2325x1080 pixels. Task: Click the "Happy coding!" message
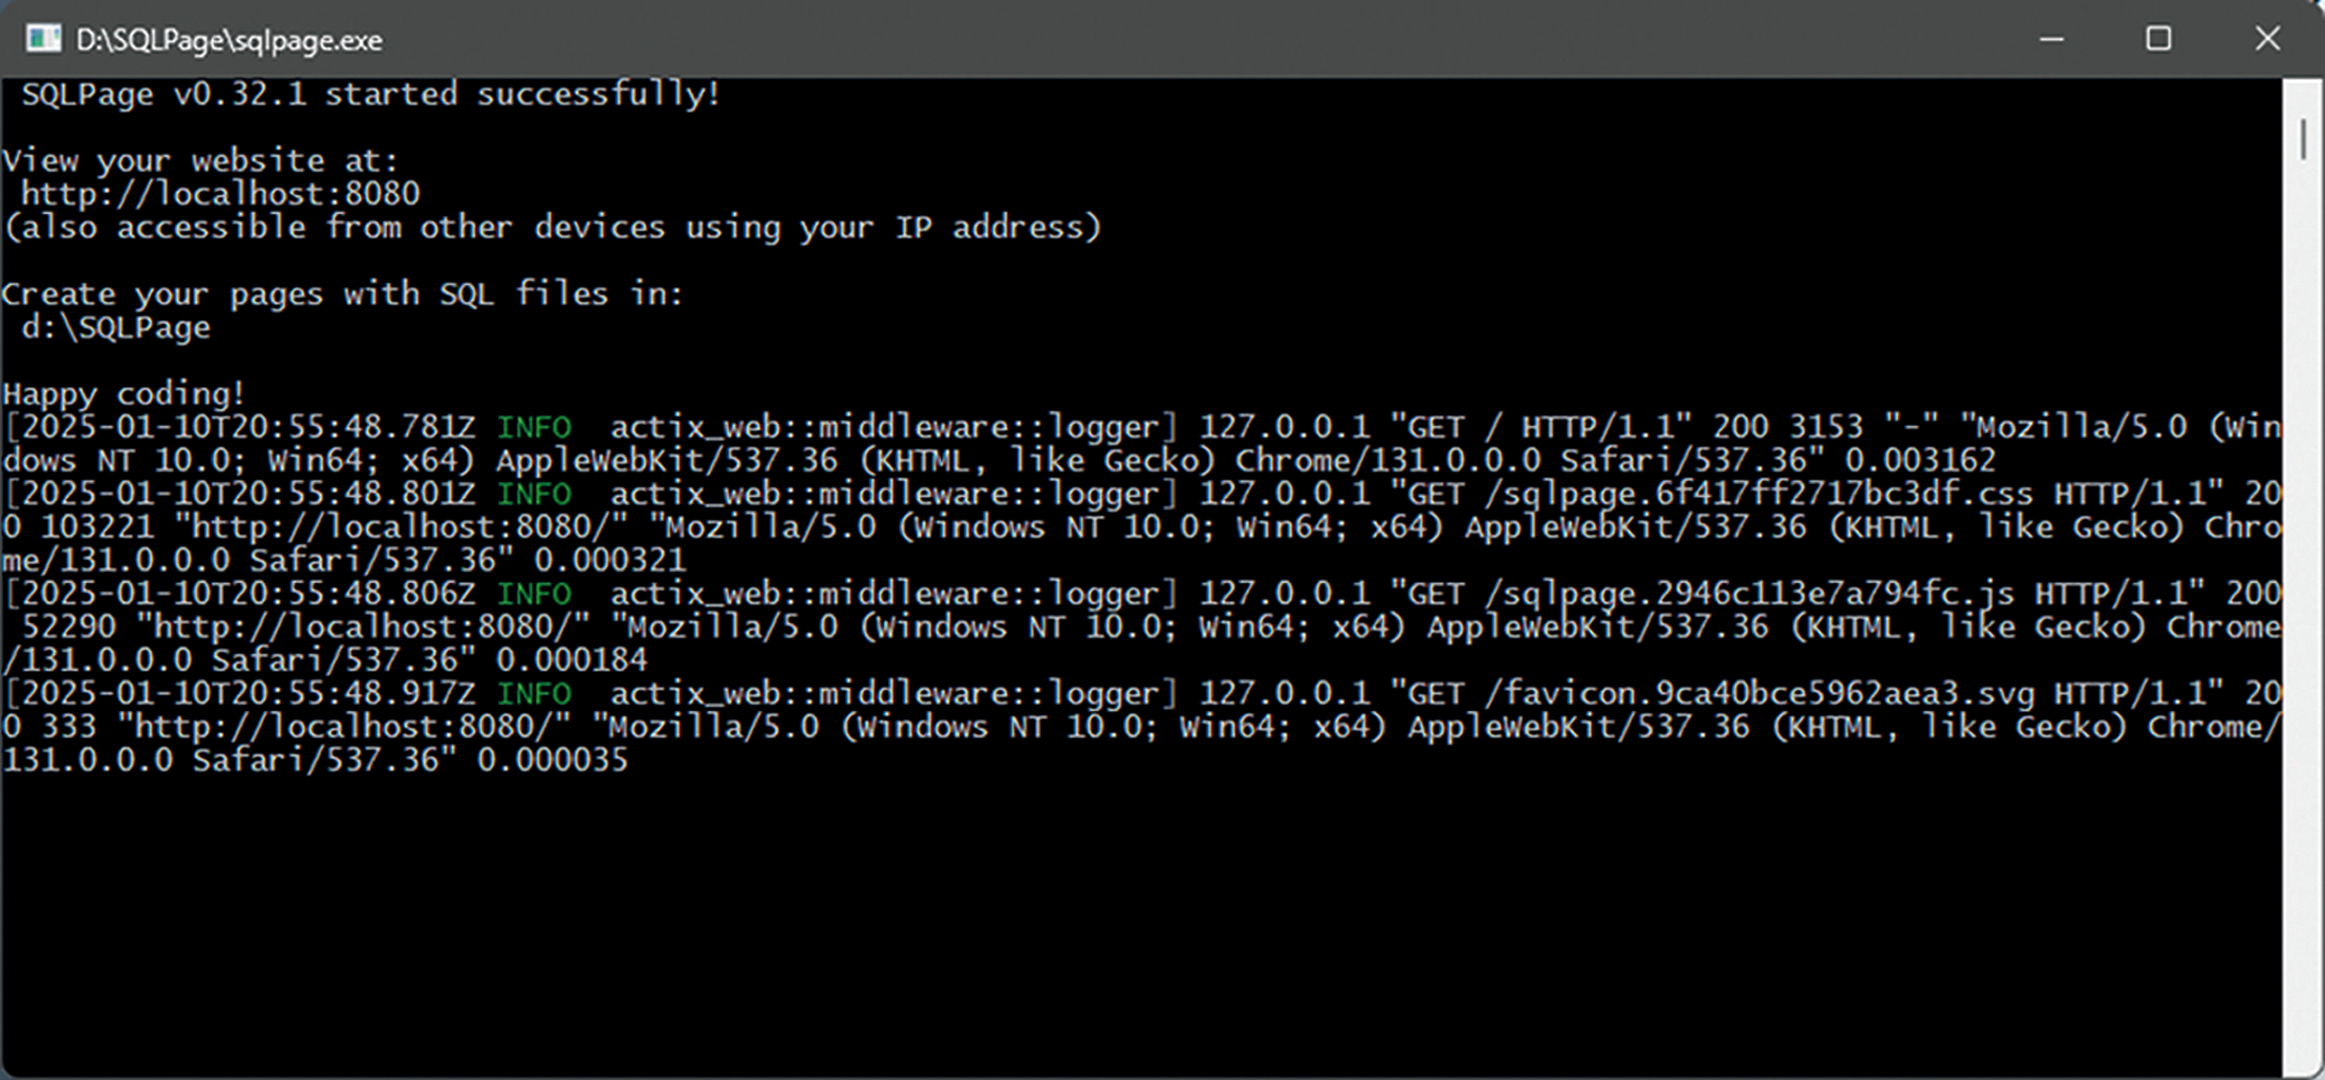124,393
